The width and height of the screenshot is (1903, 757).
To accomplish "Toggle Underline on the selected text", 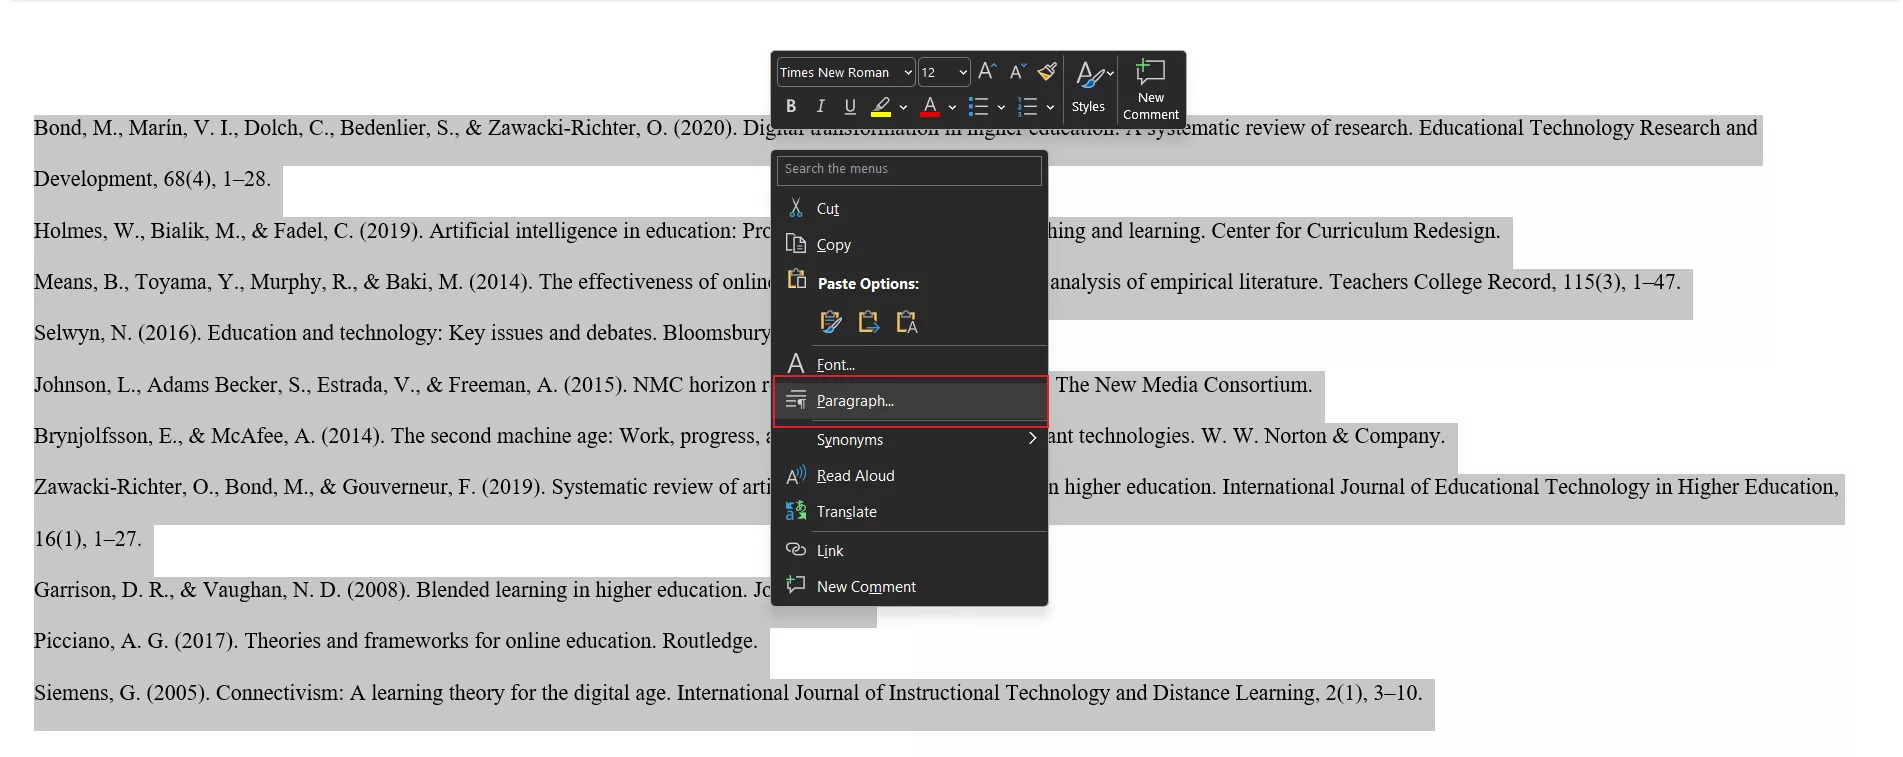I will pyautogui.click(x=850, y=106).
